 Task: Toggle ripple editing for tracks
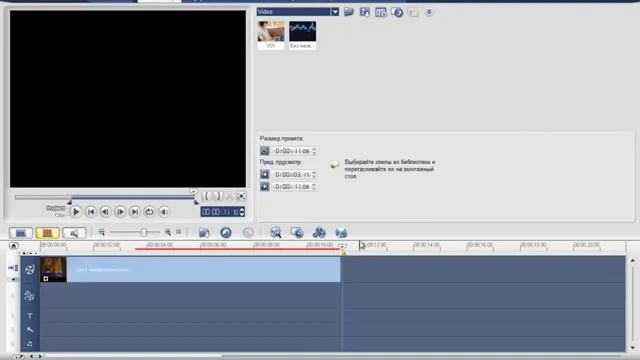tap(13, 268)
